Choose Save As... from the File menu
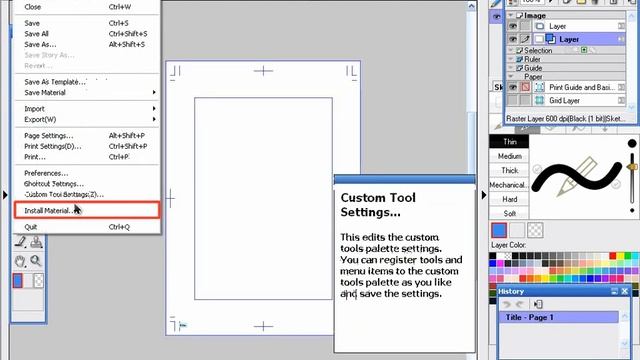Image resolution: width=640 pixels, height=360 pixels. [87, 44]
